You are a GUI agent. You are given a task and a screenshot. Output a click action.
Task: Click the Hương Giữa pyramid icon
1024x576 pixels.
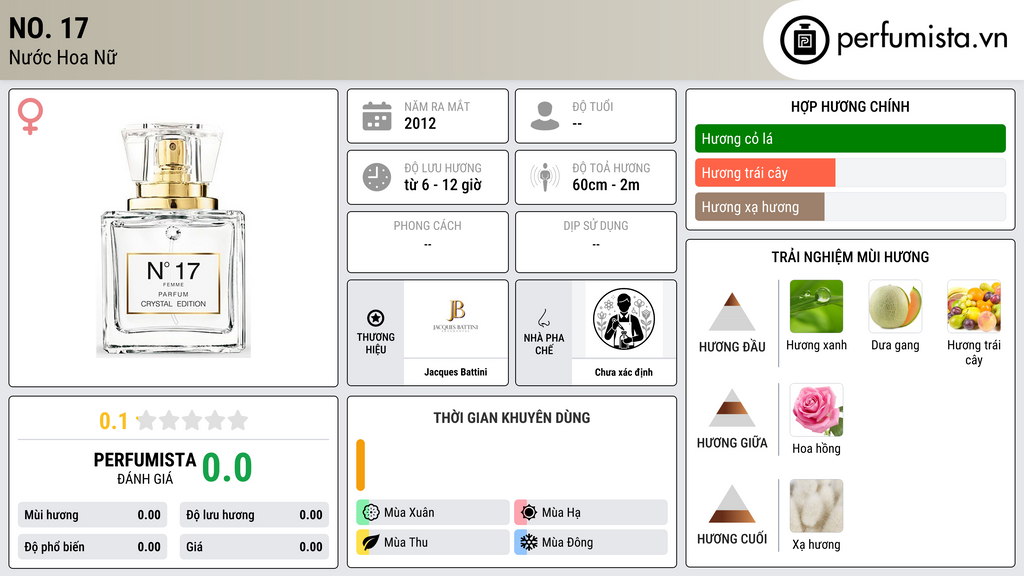[x=732, y=408]
